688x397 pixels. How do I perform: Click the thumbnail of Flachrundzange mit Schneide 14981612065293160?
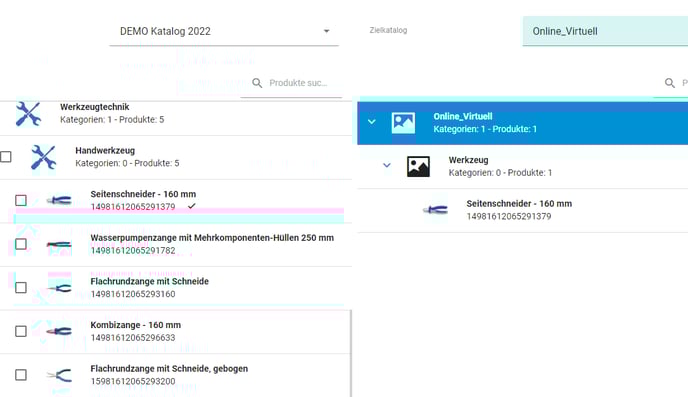point(59,288)
